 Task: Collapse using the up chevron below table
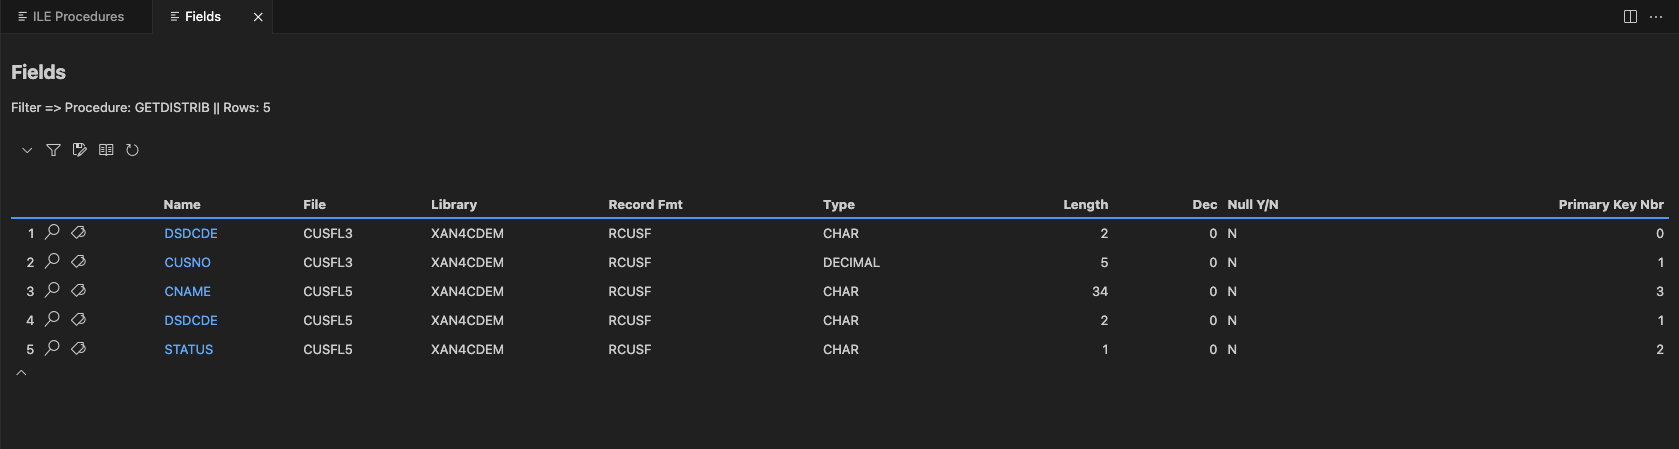tap(21, 373)
